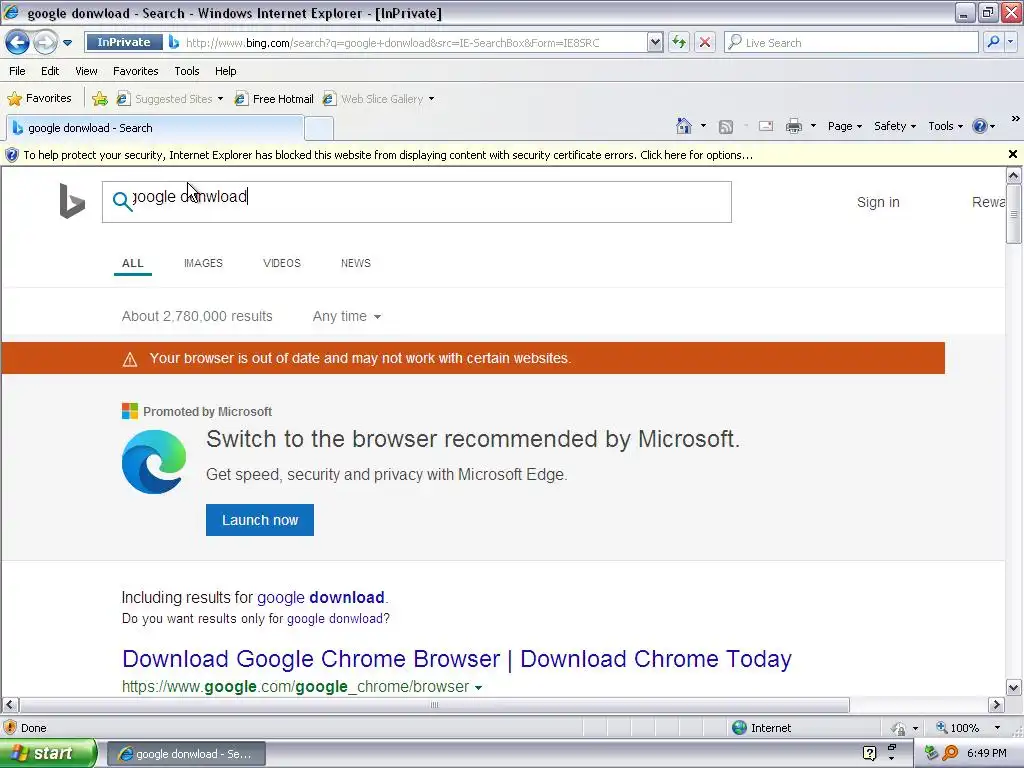
Task: Click the Windows start button
Action: pyautogui.click(x=48, y=754)
